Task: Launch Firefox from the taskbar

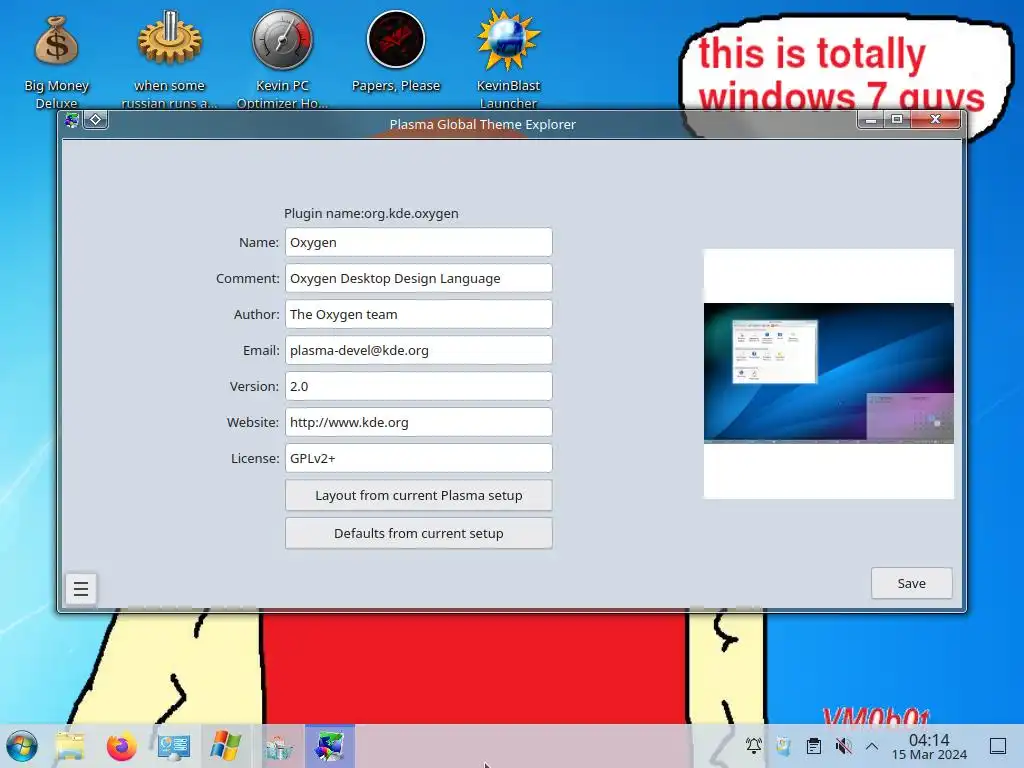Action: pyautogui.click(x=121, y=746)
